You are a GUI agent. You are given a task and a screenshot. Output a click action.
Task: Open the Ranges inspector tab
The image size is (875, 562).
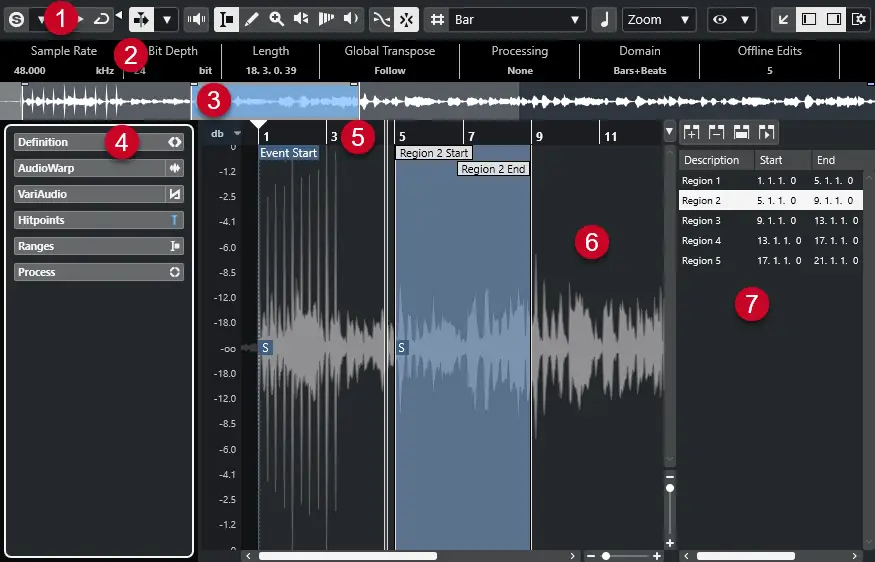click(x=99, y=246)
